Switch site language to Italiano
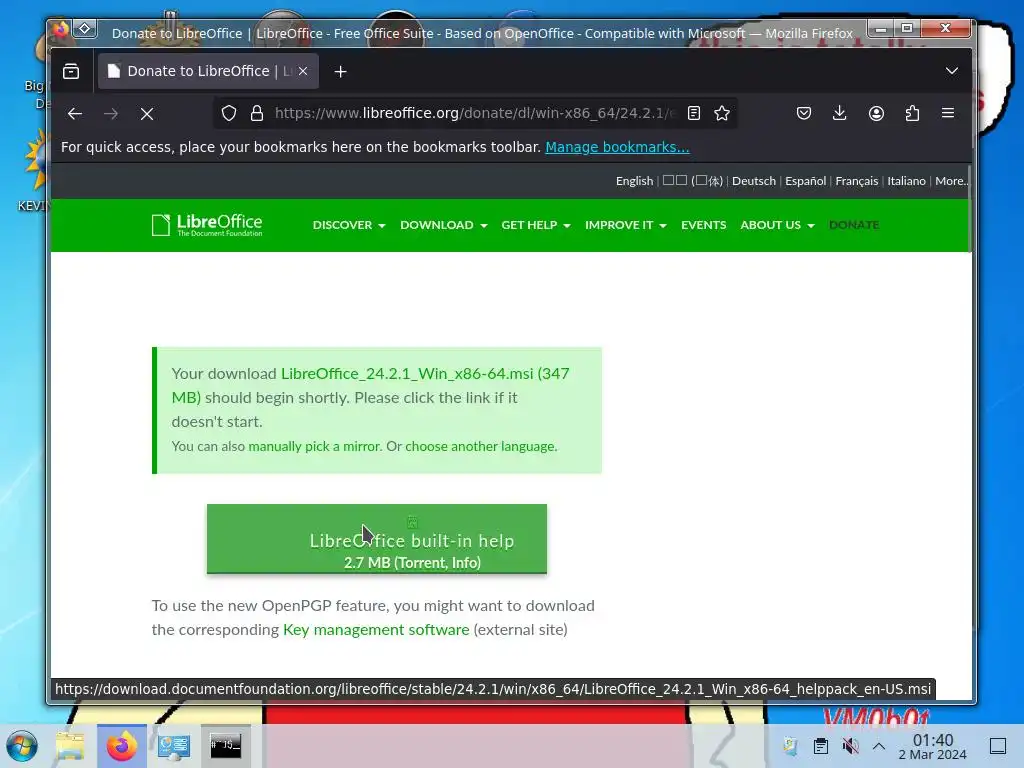Image resolution: width=1024 pixels, height=768 pixels. [906, 181]
